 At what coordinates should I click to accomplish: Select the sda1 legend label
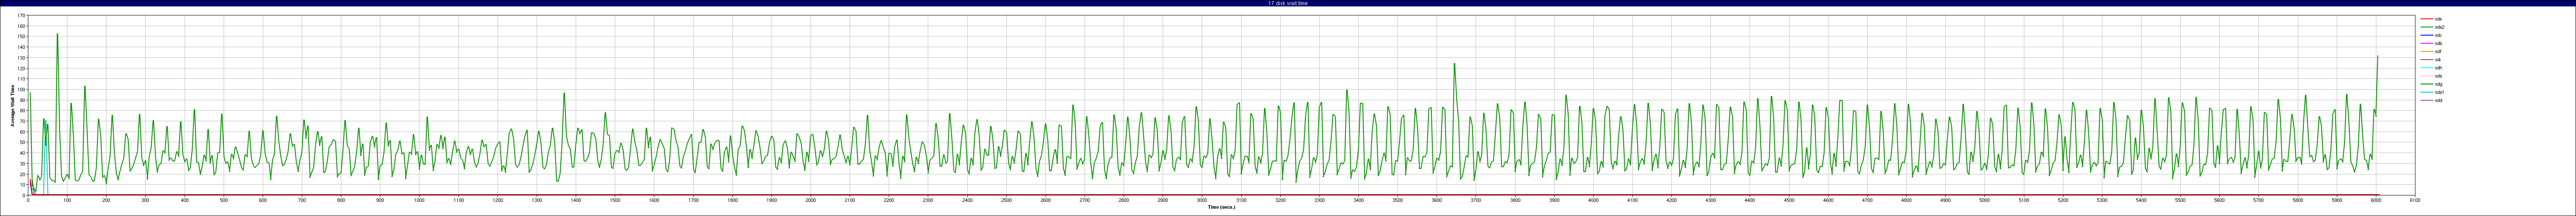click(2440, 92)
